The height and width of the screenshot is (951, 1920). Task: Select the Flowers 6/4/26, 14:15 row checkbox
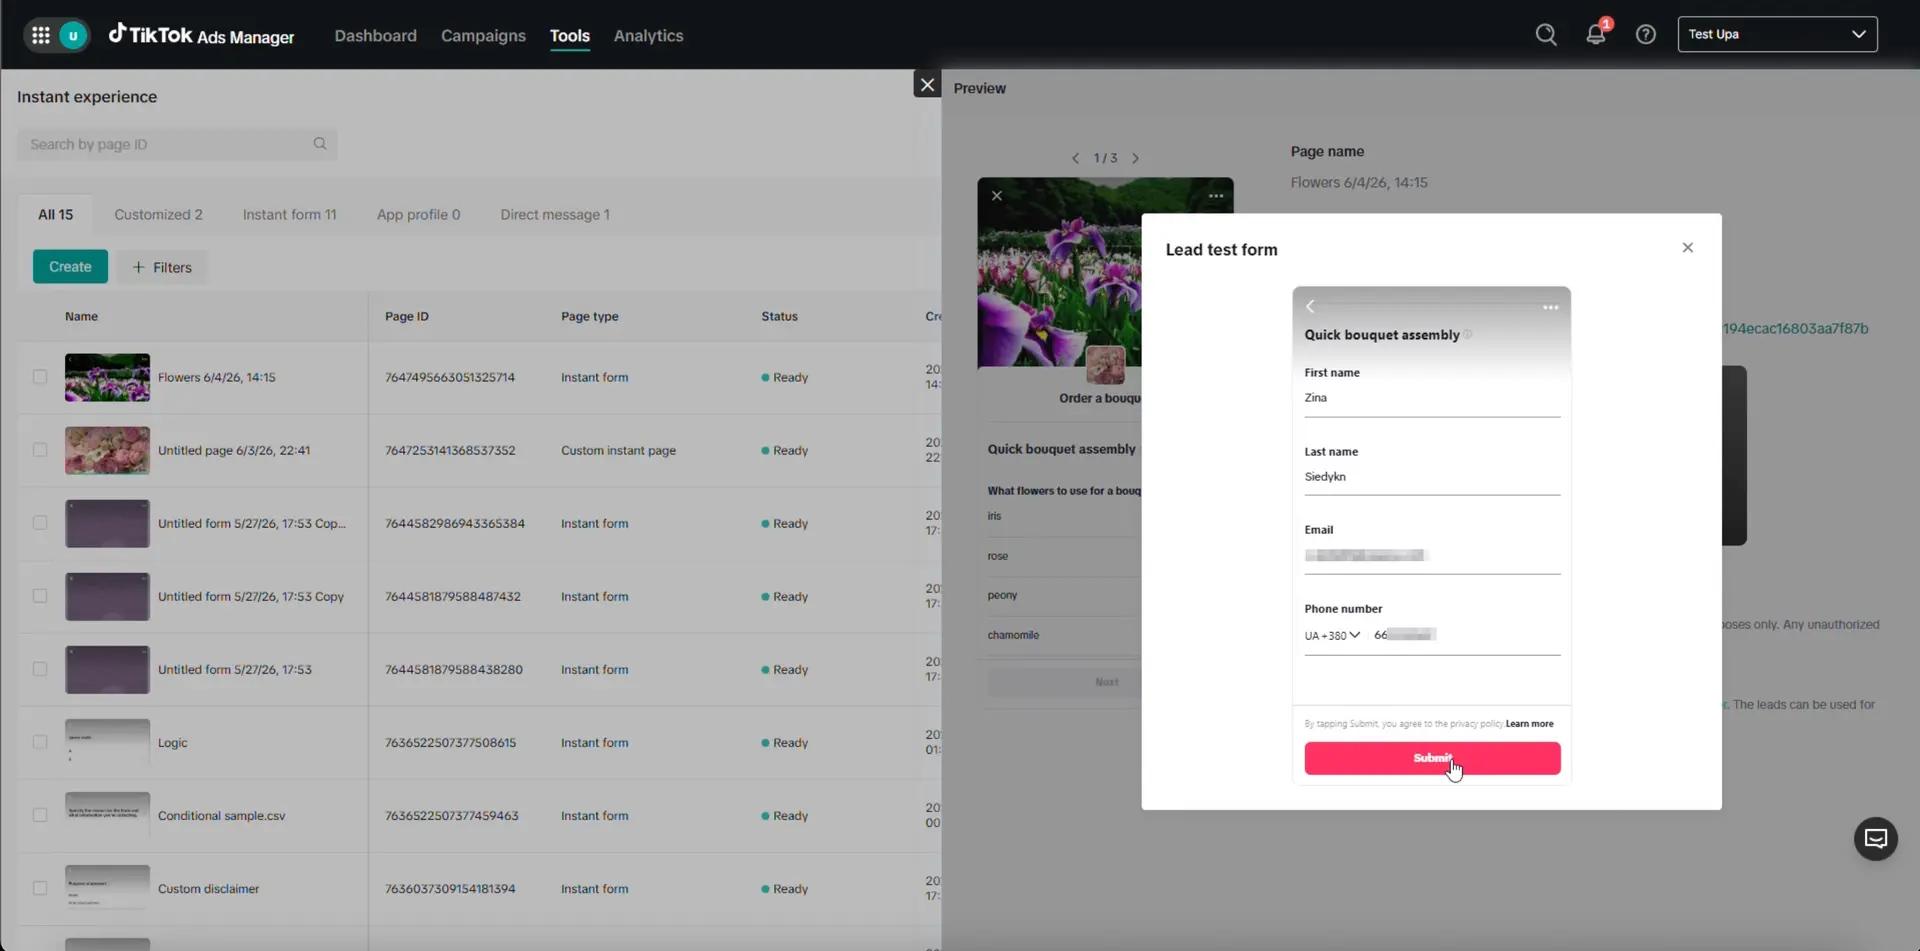point(40,377)
